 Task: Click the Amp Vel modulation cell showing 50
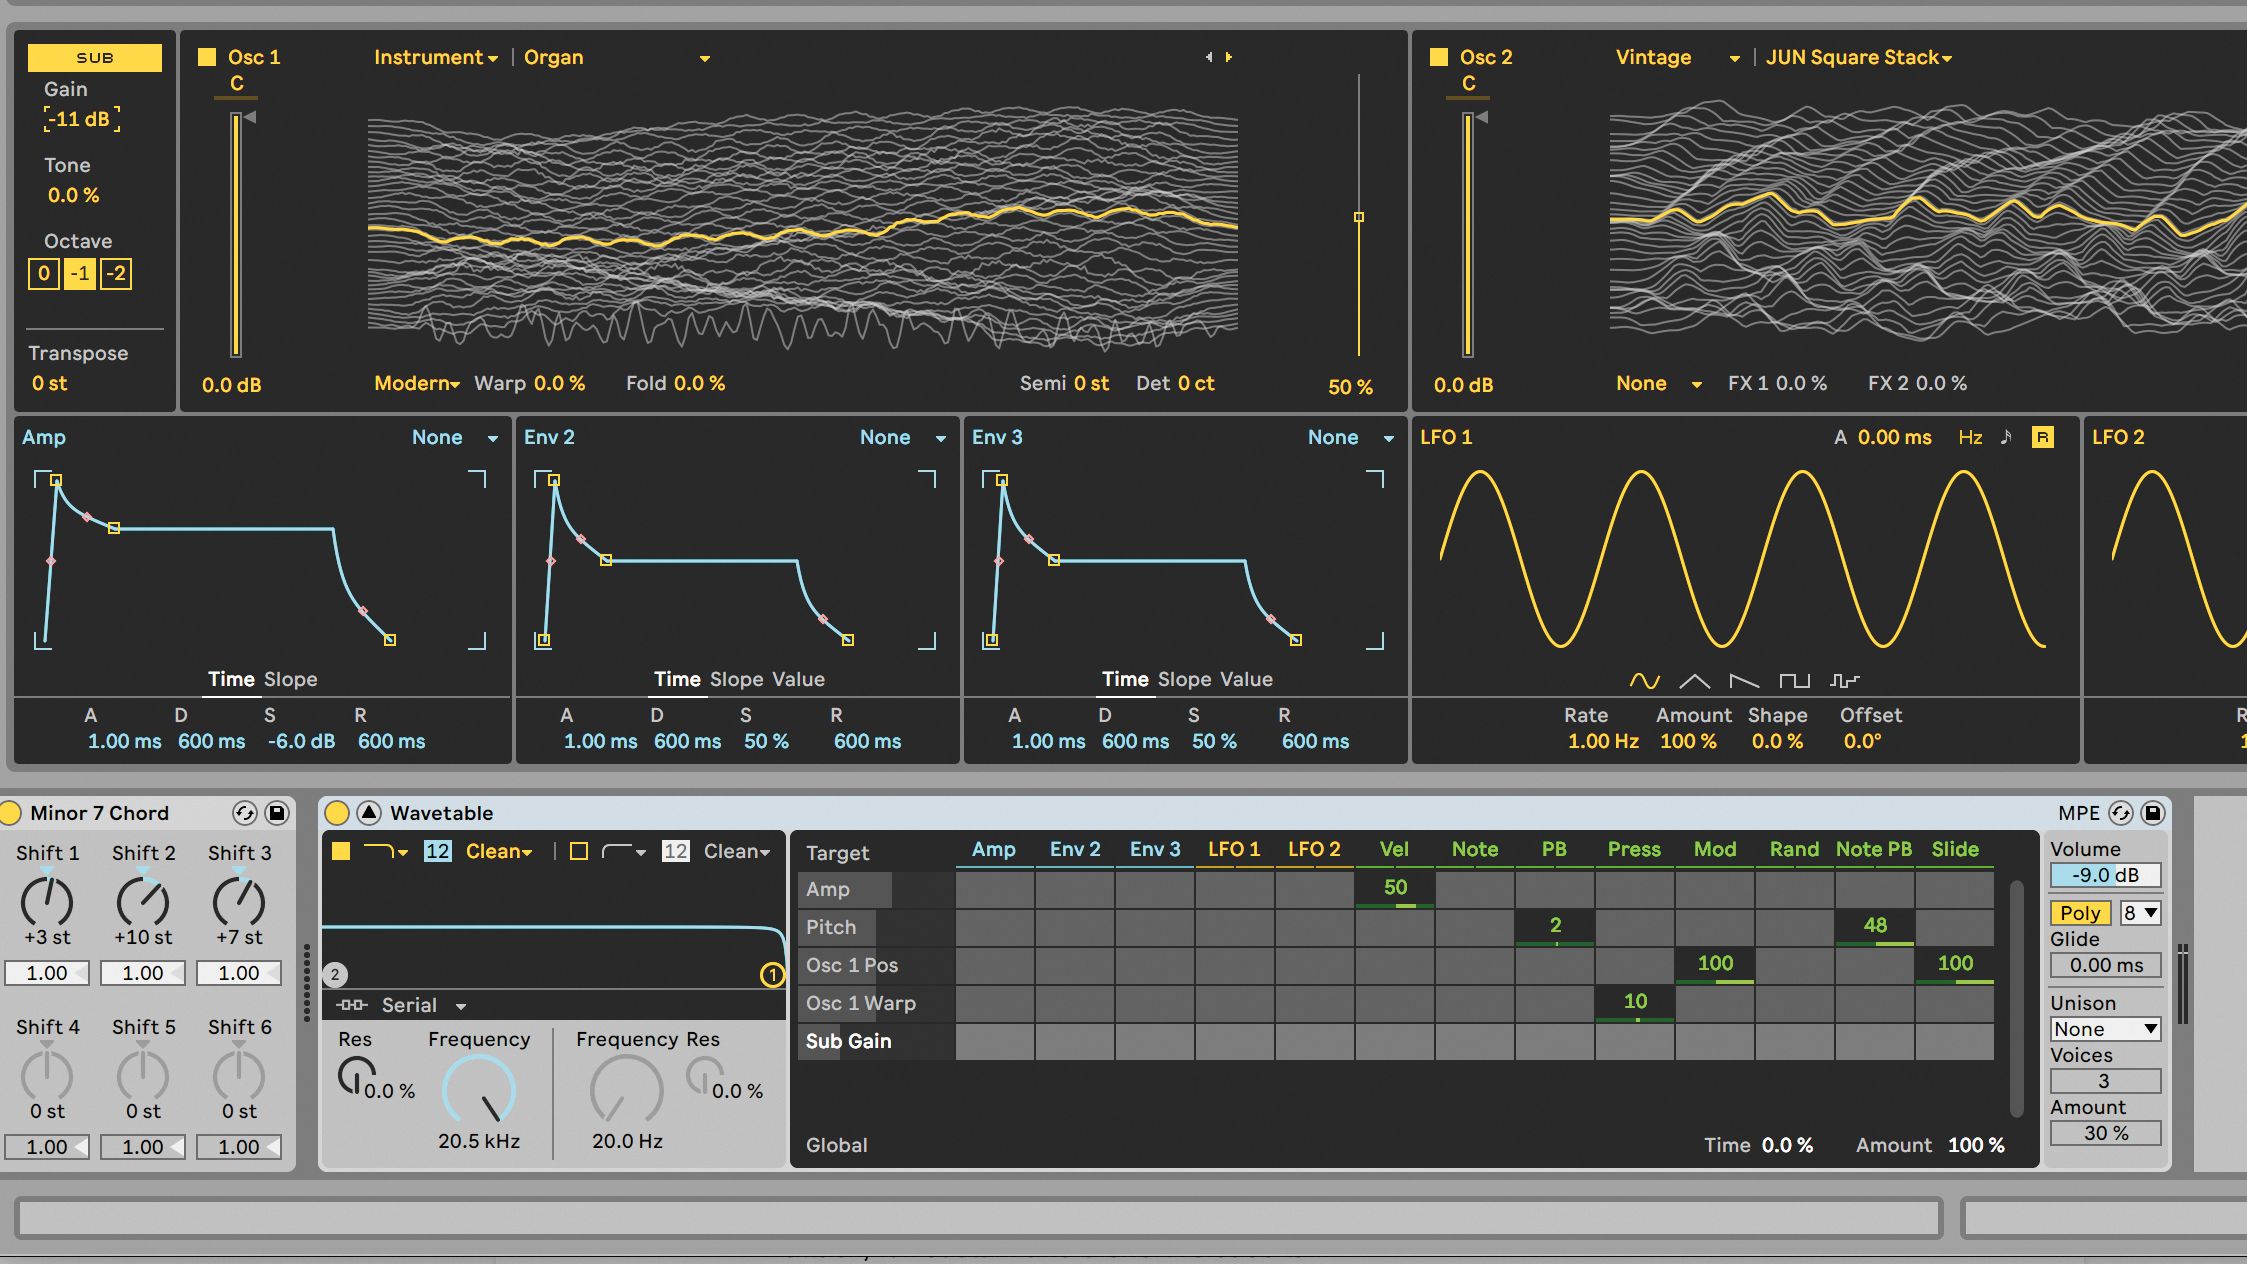[1395, 888]
